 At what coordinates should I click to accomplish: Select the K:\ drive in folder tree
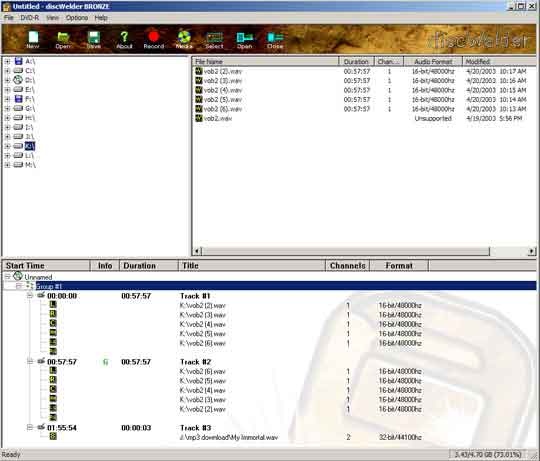point(30,146)
